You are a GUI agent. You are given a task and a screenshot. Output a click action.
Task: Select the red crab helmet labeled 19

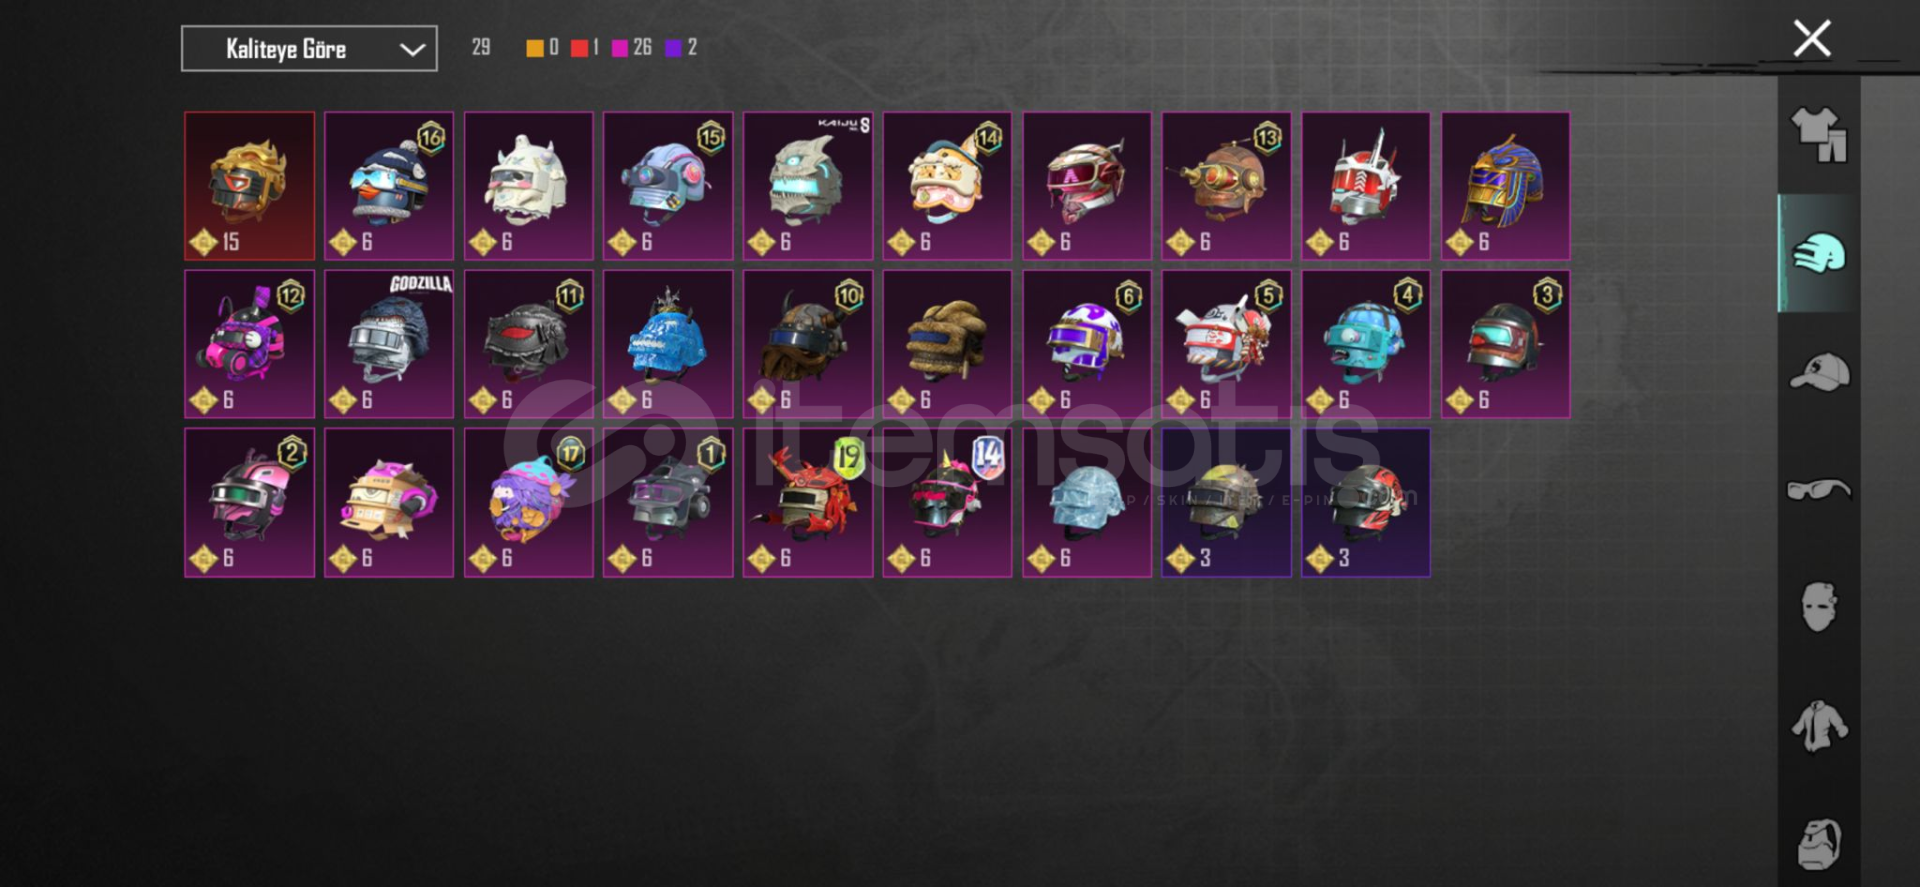point(808,503)
